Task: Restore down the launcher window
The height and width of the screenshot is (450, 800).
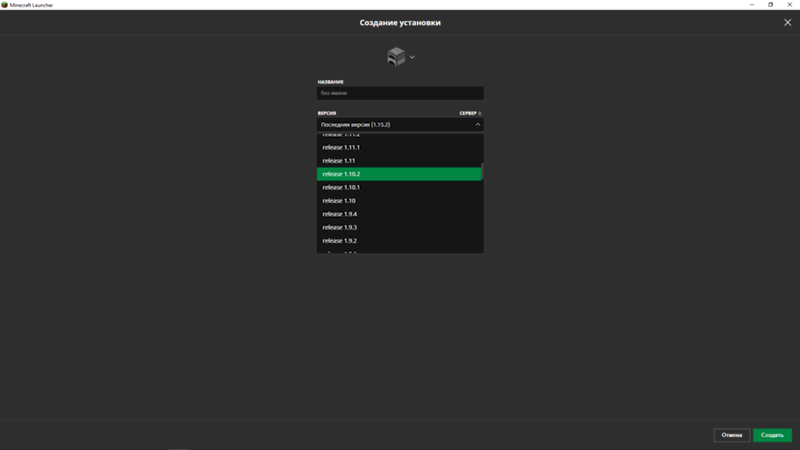Action: point(770,5)
